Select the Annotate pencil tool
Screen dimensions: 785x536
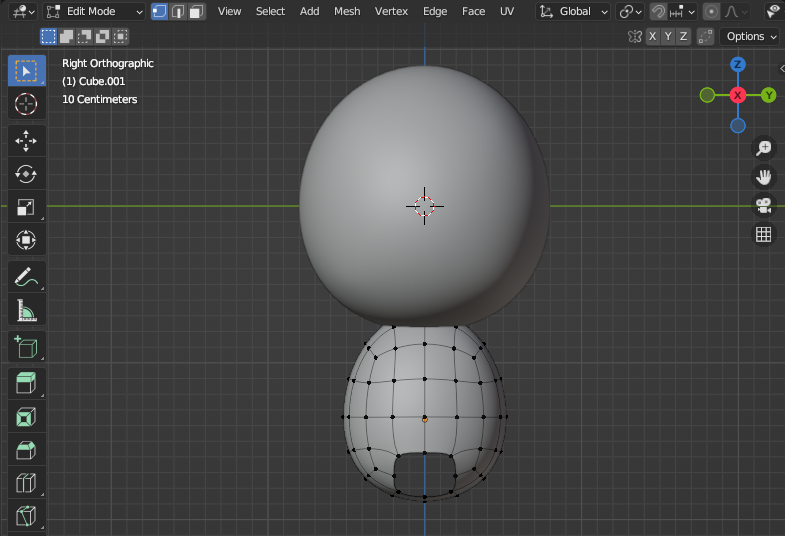(x=26, y=277)
